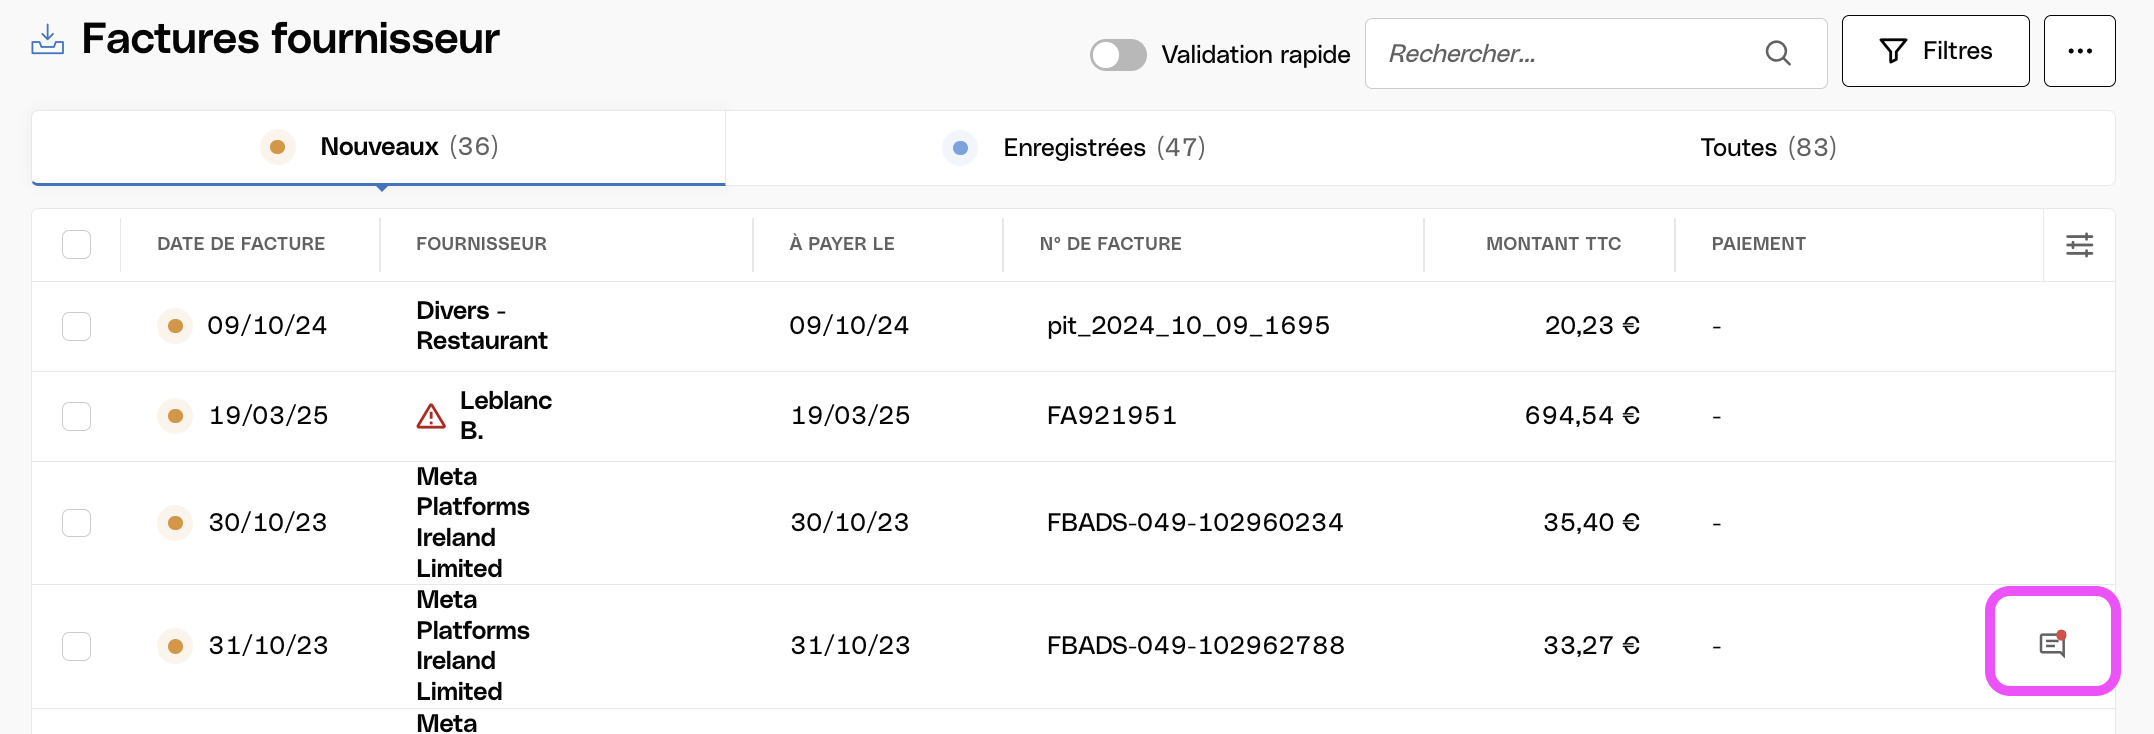Screen dimensions: 2154x734
Task: Select checkbox for Divers - Restaurant invoice
Action: coord(77,326)
